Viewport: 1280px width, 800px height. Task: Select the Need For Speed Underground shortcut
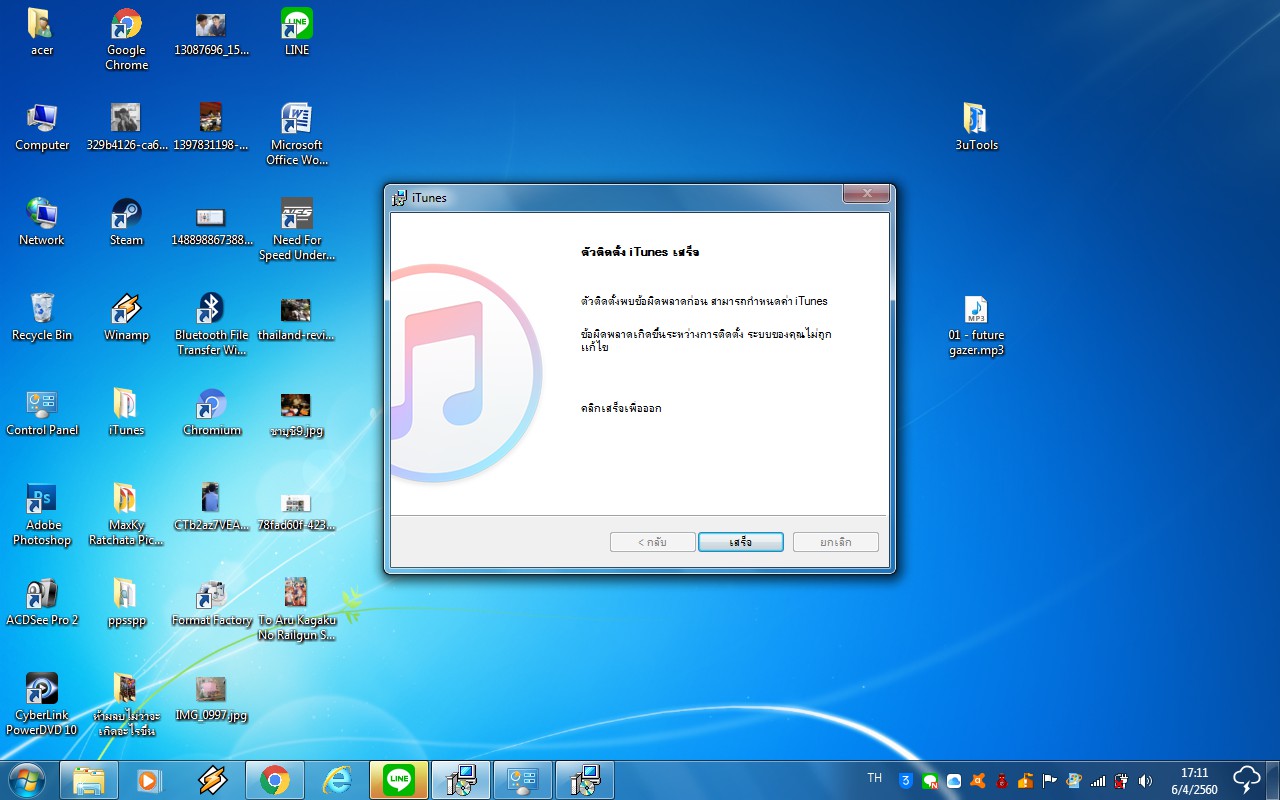tap(297, 229)
